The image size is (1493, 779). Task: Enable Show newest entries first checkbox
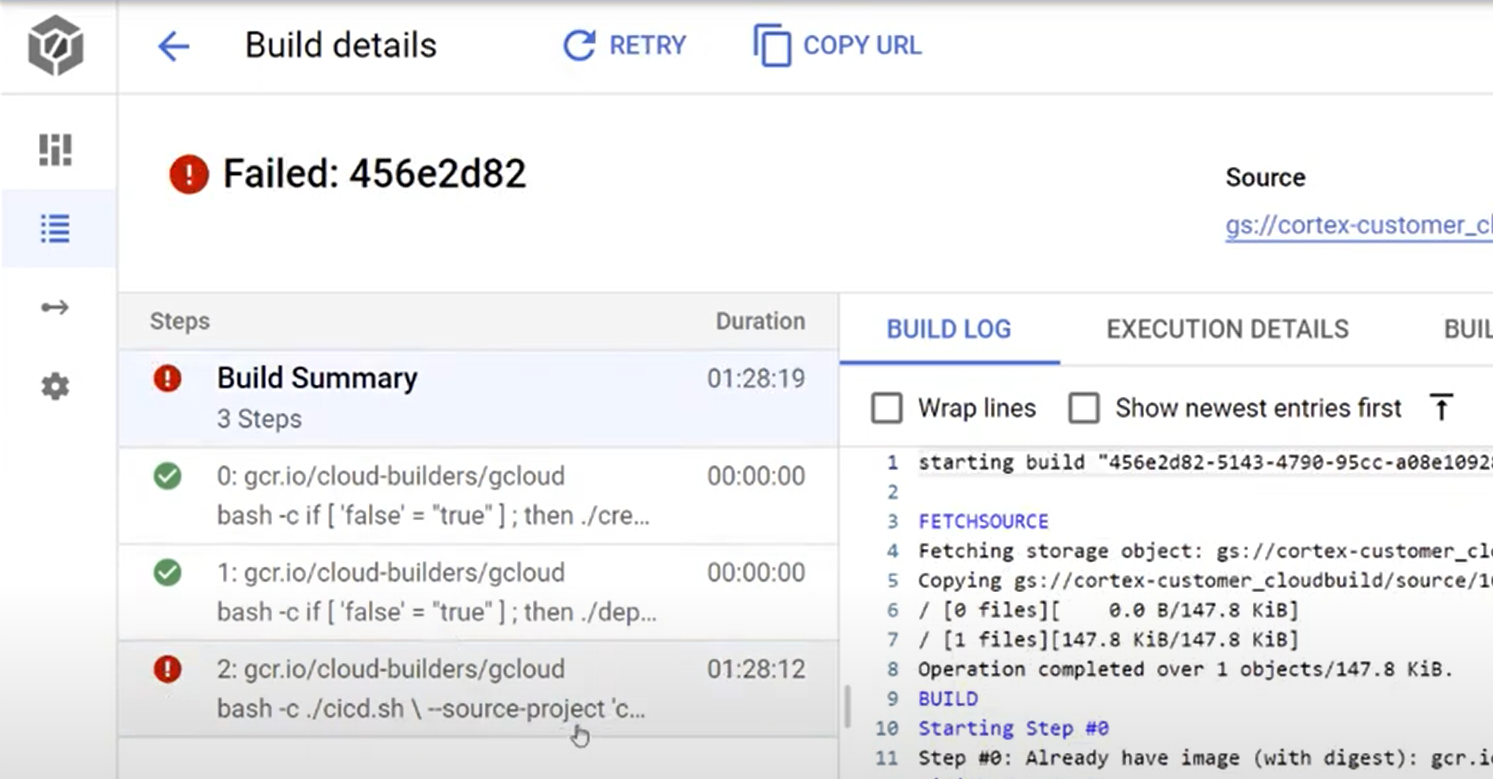click(1084, 408)
